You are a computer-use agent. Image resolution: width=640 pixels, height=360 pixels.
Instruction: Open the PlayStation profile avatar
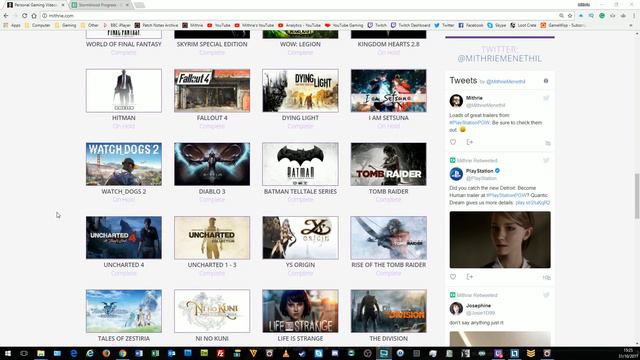point(456,174)
